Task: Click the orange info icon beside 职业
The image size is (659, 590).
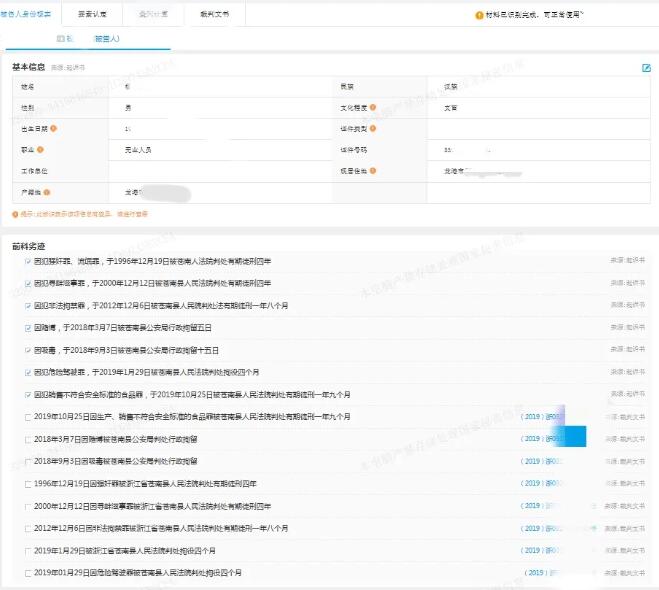Action: pos(39,149)
